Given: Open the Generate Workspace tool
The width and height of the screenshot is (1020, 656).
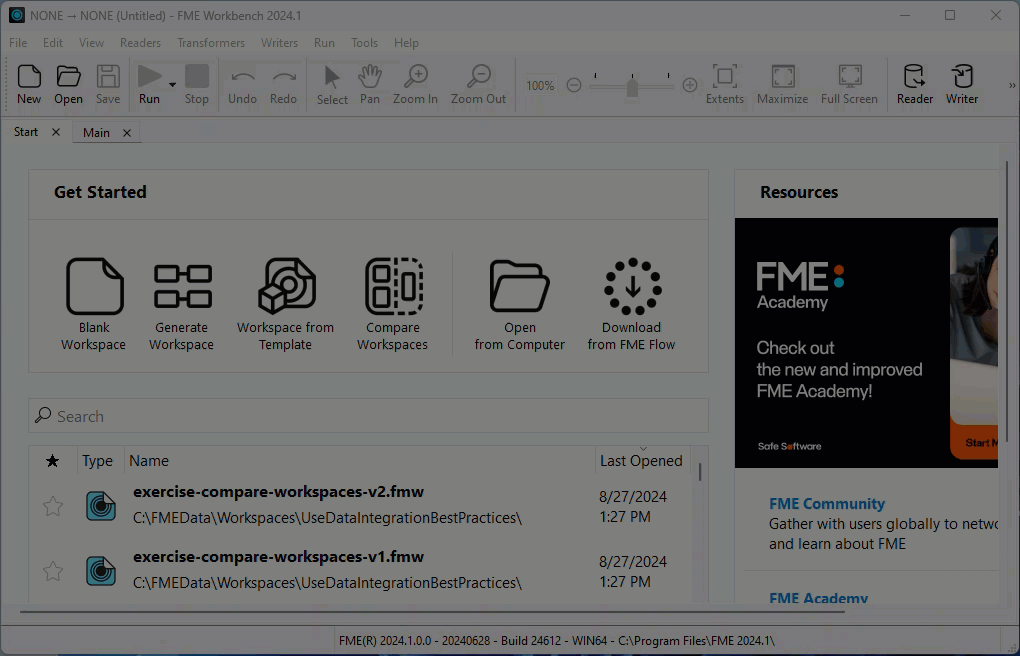Looking at the screenshot, I should (x=181, y=286).
